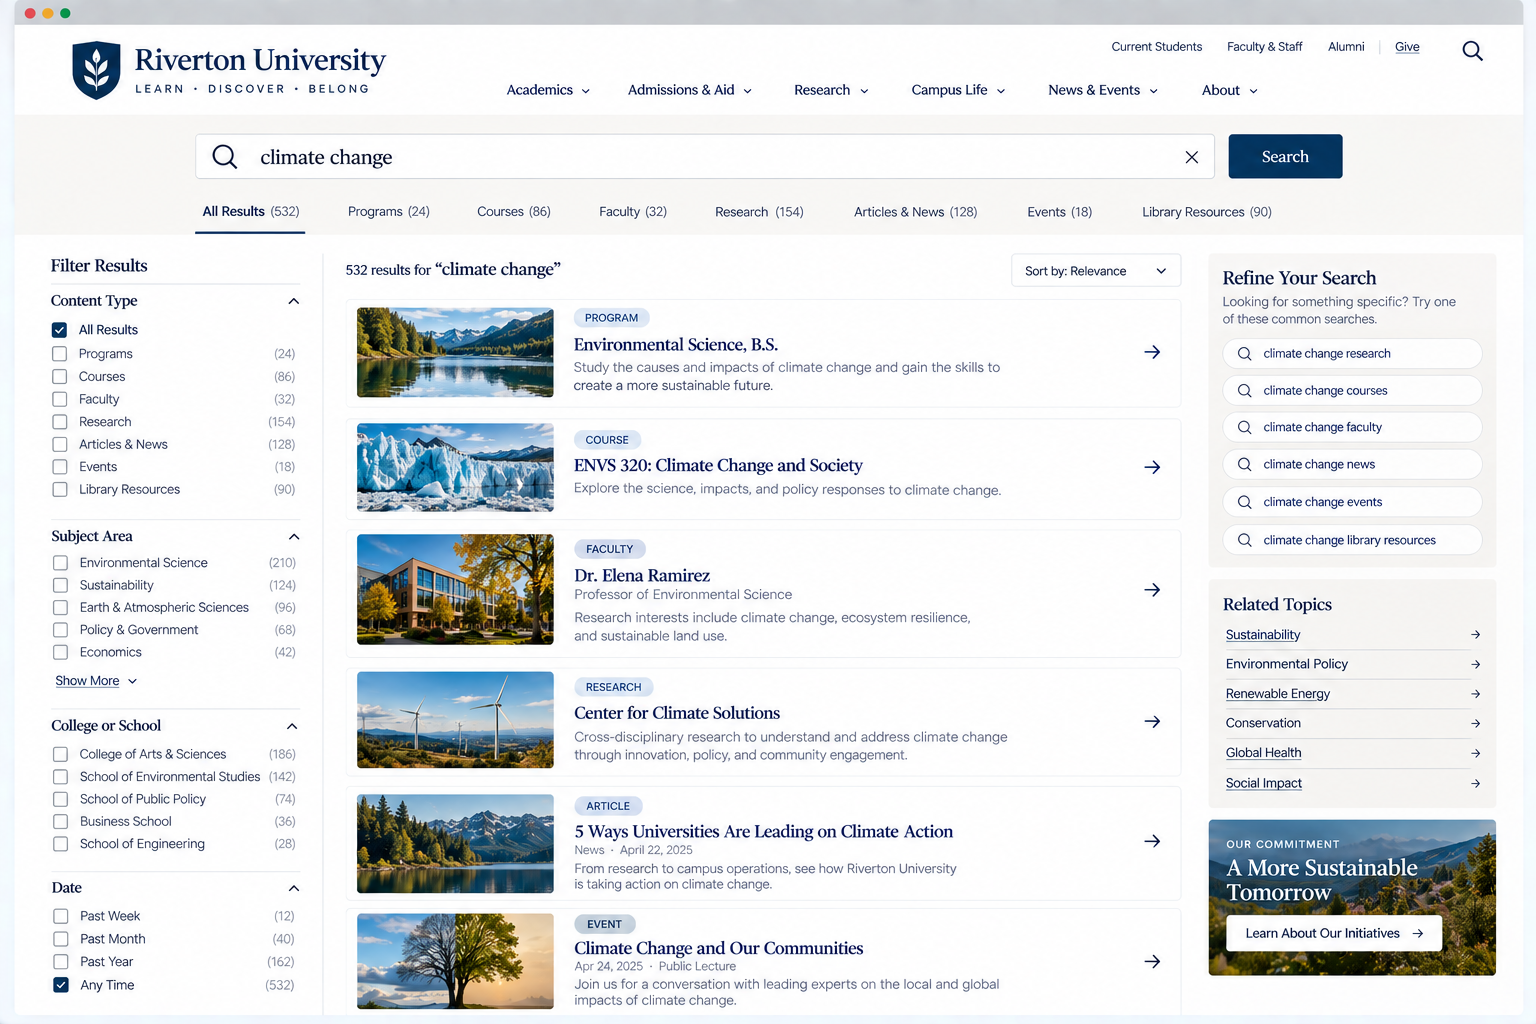Click the header search magnifier icon

[1472, 51]
